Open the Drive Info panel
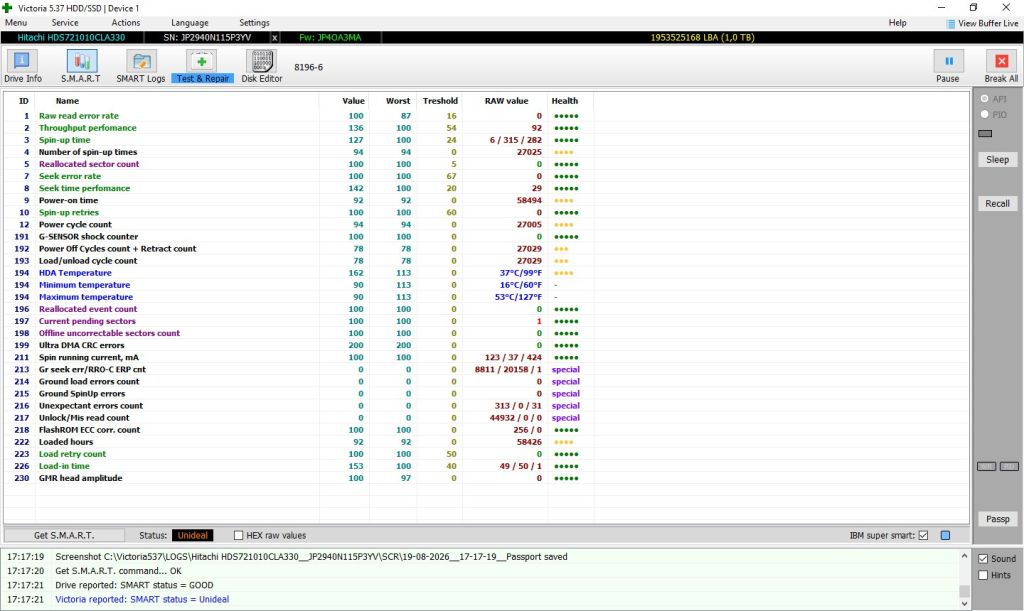 click(22, 67)
